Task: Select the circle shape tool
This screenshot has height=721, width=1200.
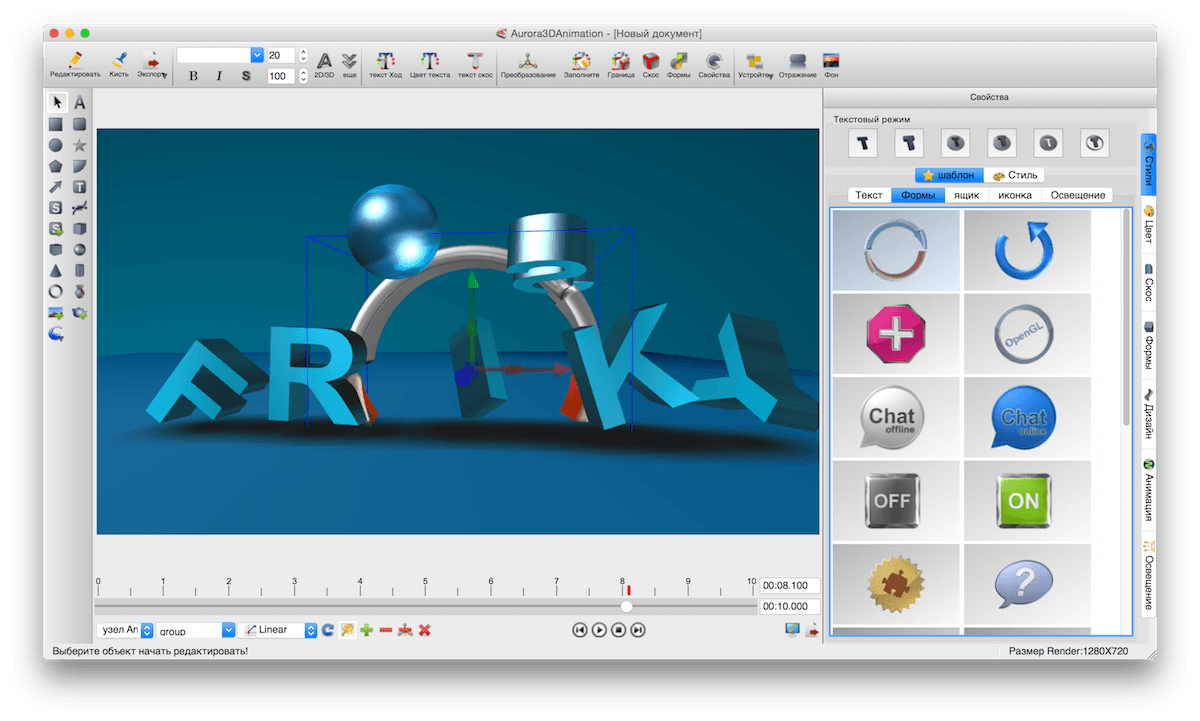Action: 57,145
